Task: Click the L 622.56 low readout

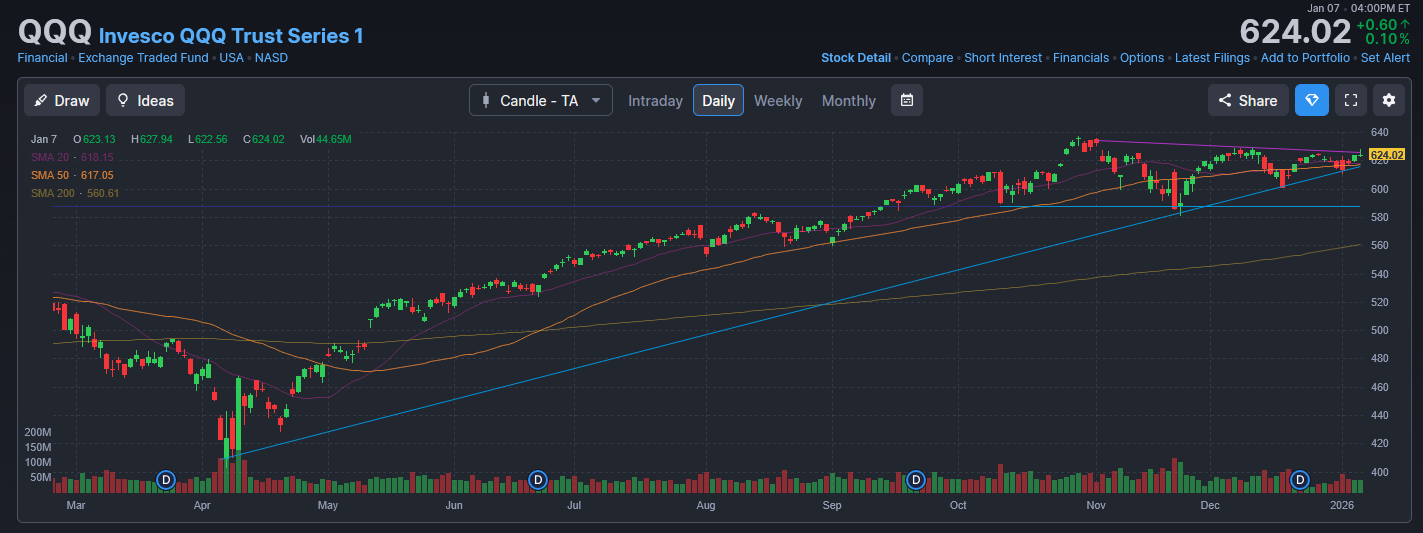Action: pyautogui.click(x=207, y=139)
